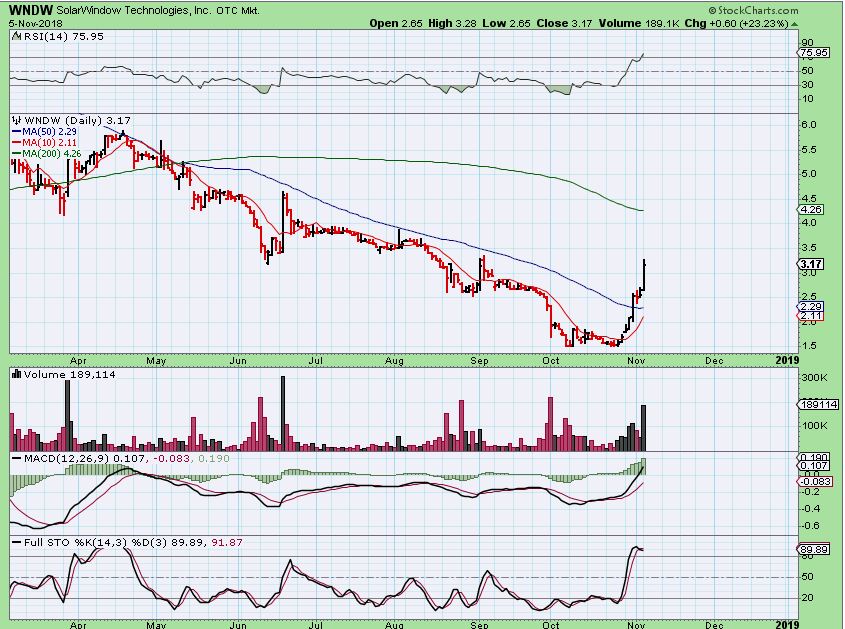Screen dimensions: 845x629
Task: Click the -0.4 label on the MACD axis
Action: pyautogui.click(x=811, y=508)
